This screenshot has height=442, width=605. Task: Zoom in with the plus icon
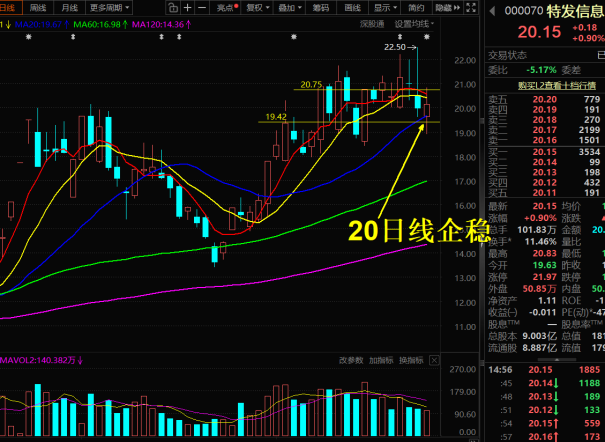coord(188,7)
